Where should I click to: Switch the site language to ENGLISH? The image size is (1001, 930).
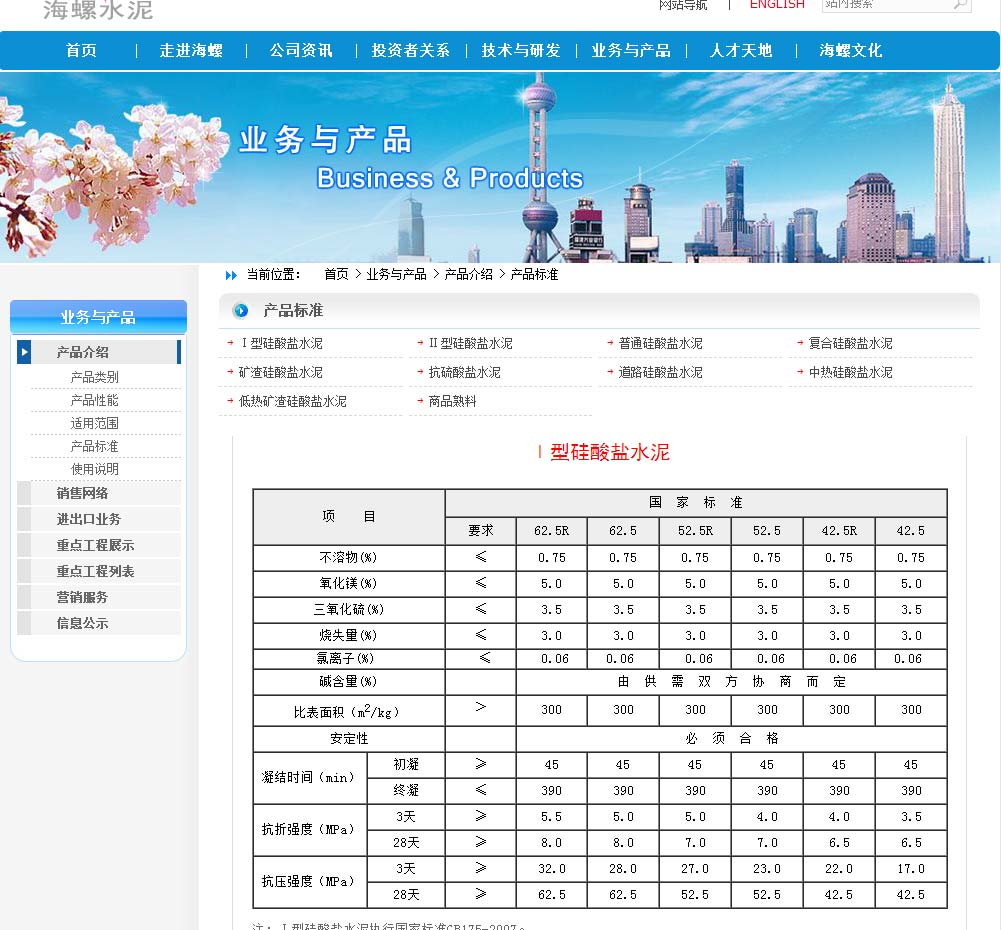tap(777, 5)
